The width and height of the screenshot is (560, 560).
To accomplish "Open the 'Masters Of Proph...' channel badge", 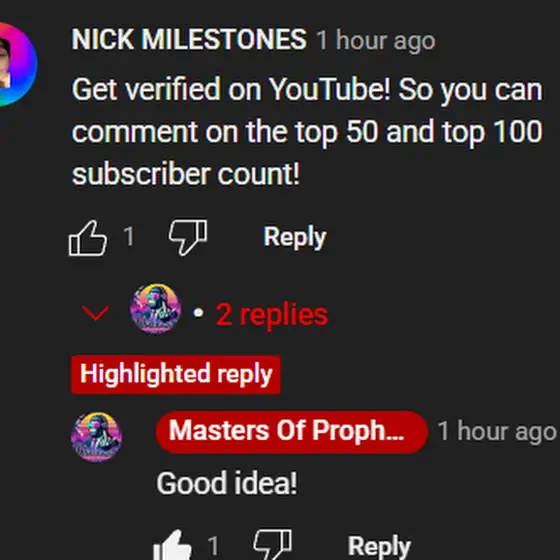I will pos(292,432).
